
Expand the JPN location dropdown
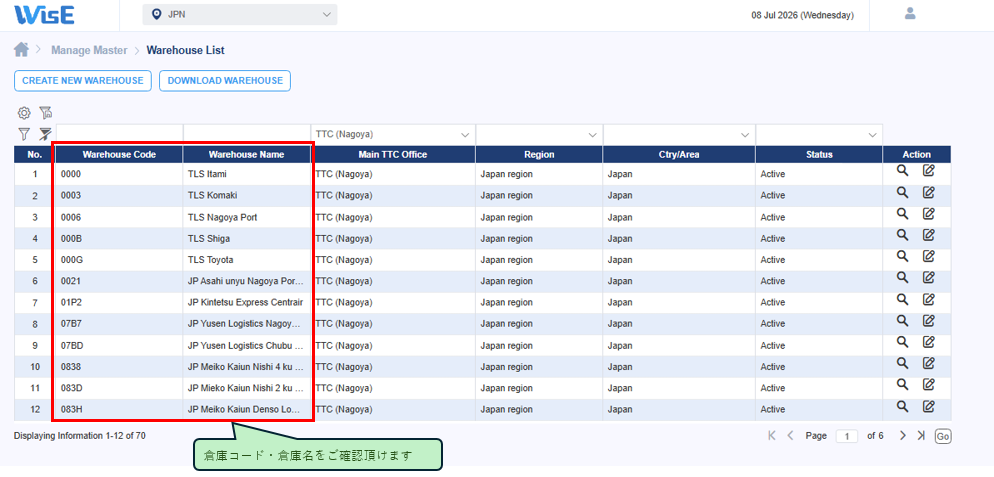(x=240, y=15)
